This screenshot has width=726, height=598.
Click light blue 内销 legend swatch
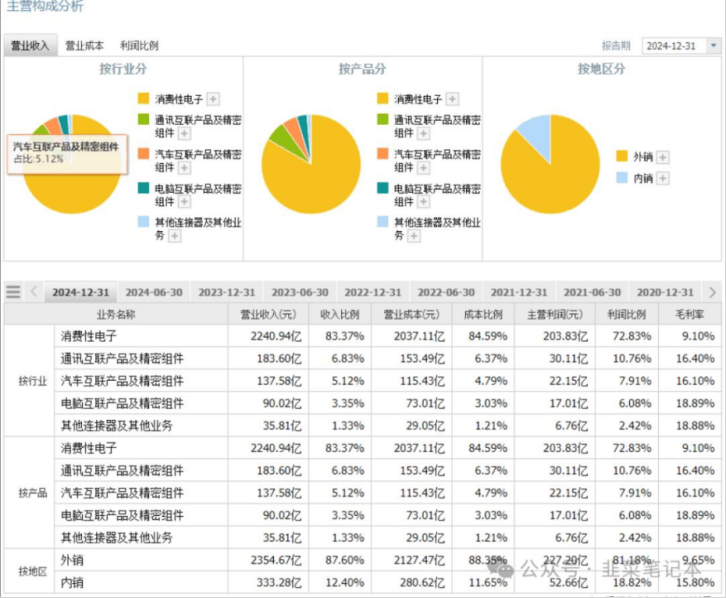(x=622, y=177)
